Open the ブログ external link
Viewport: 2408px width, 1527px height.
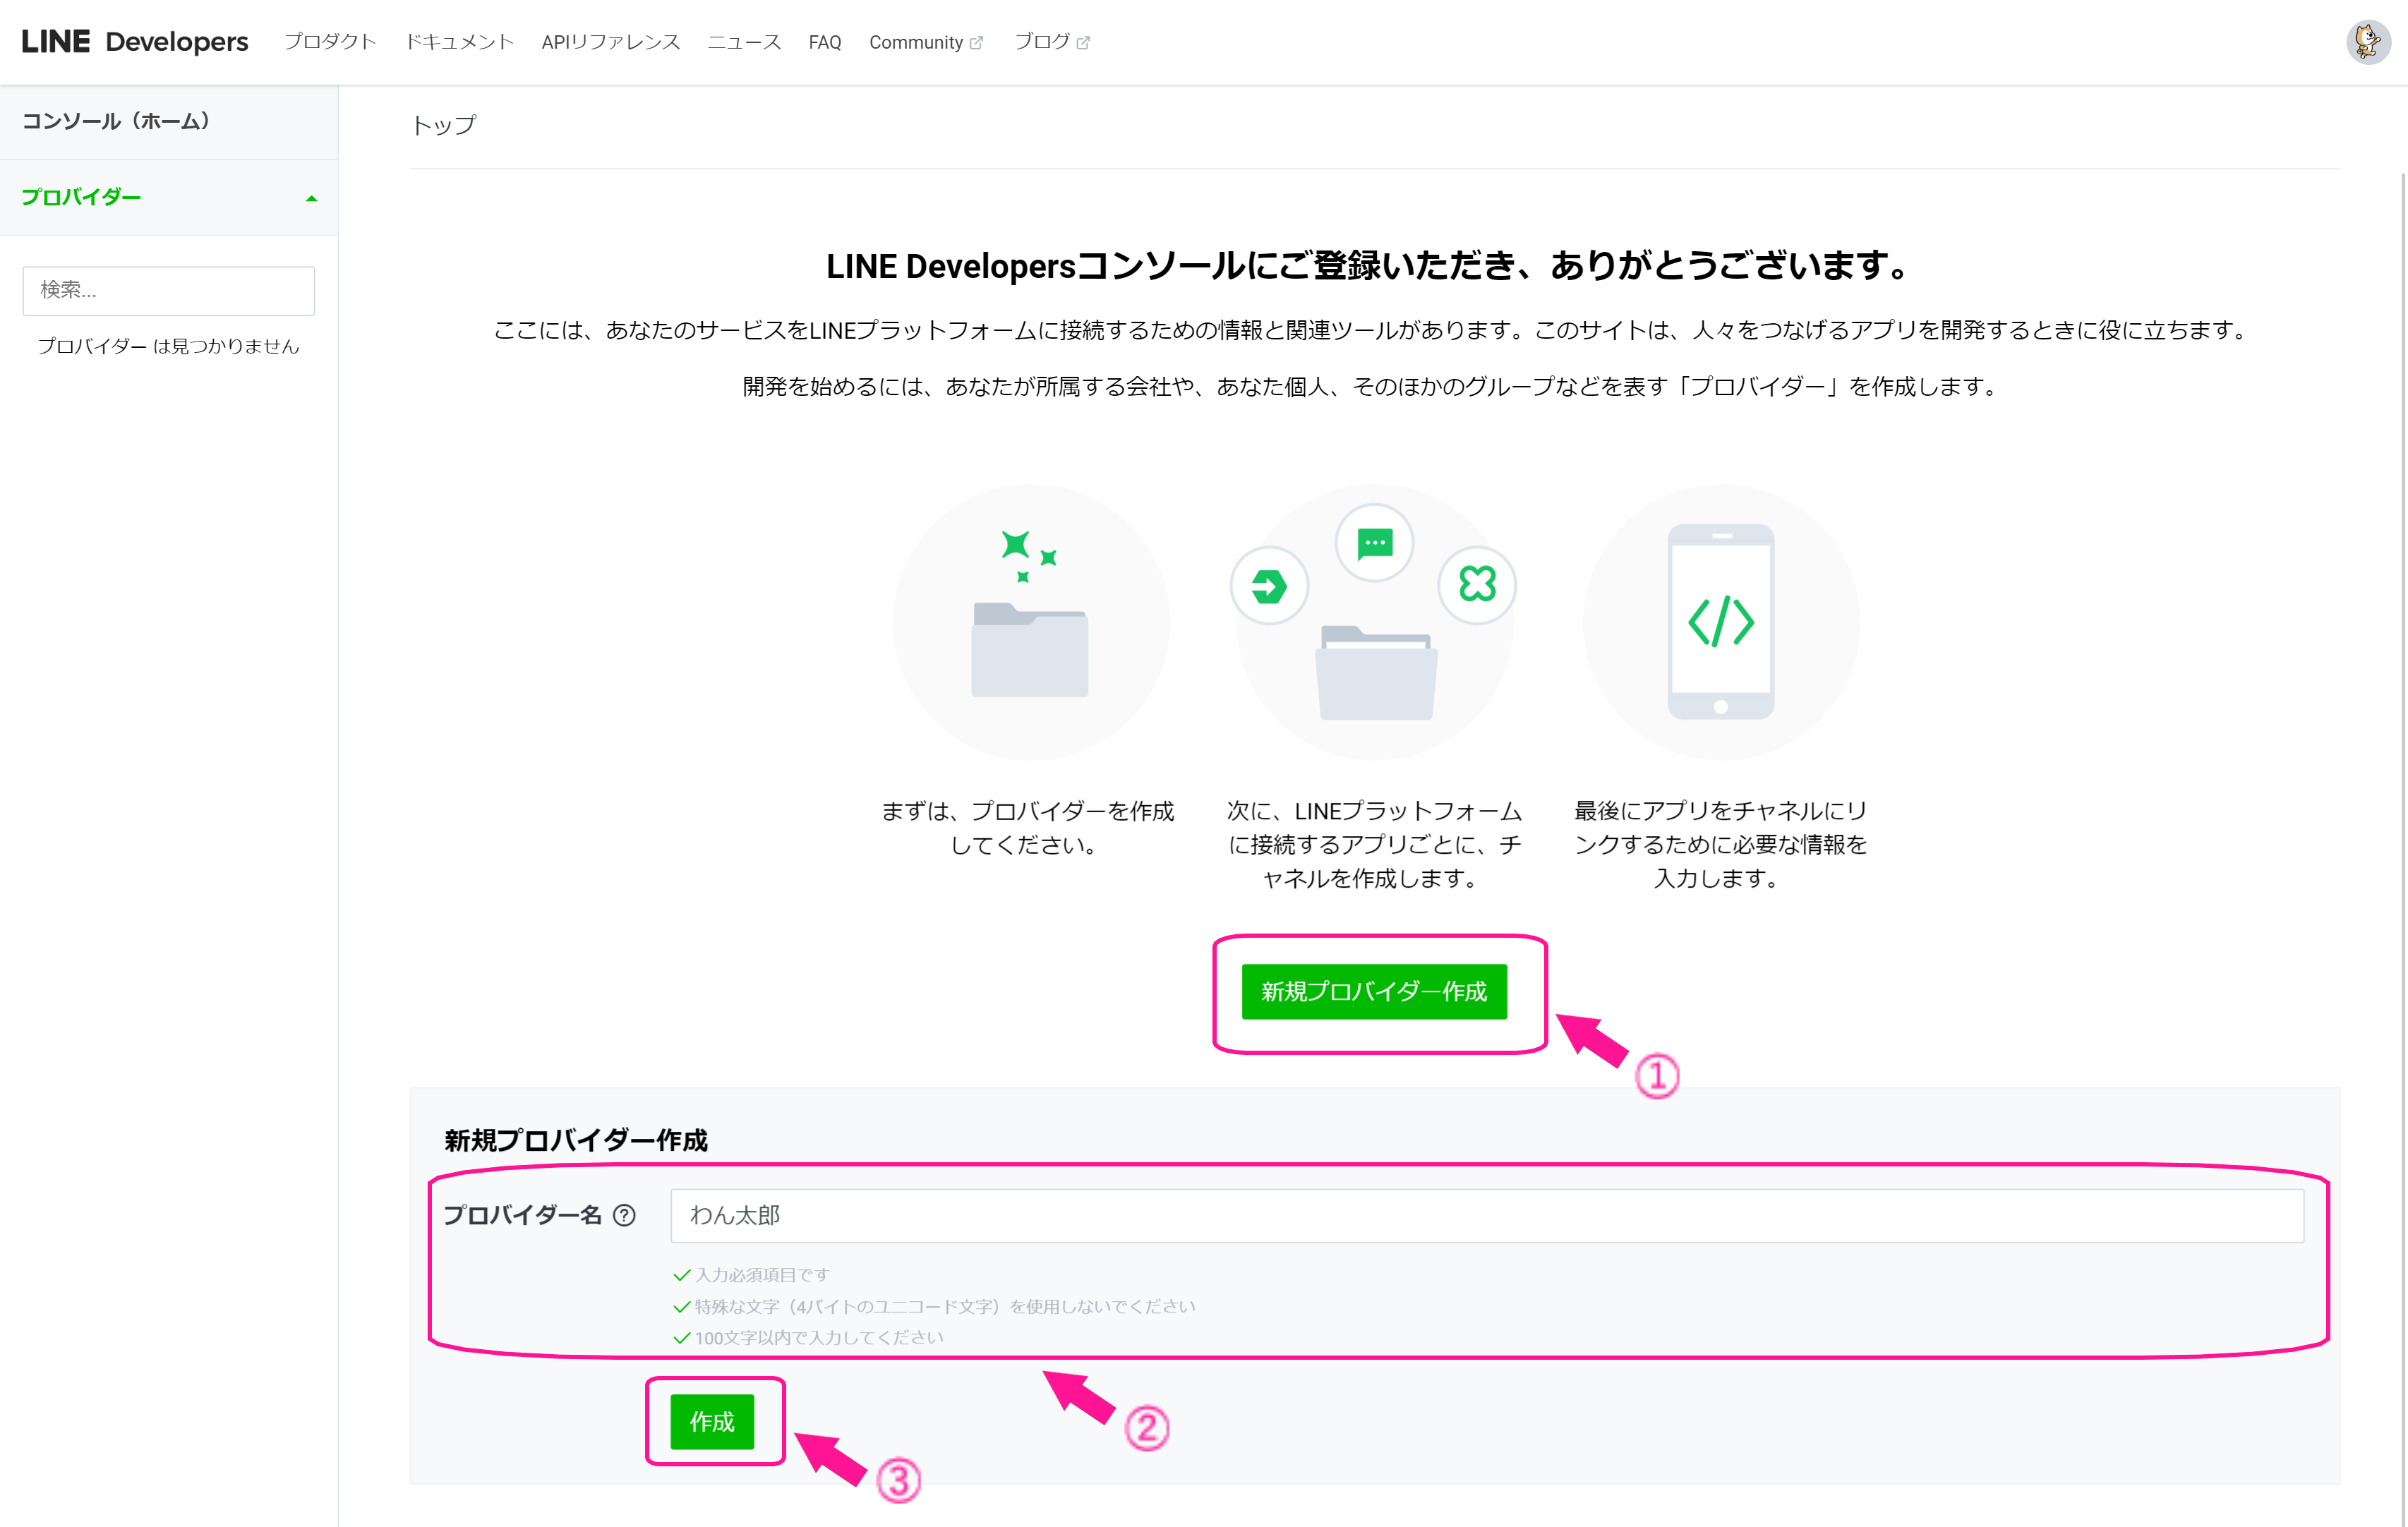(1052, 42)
